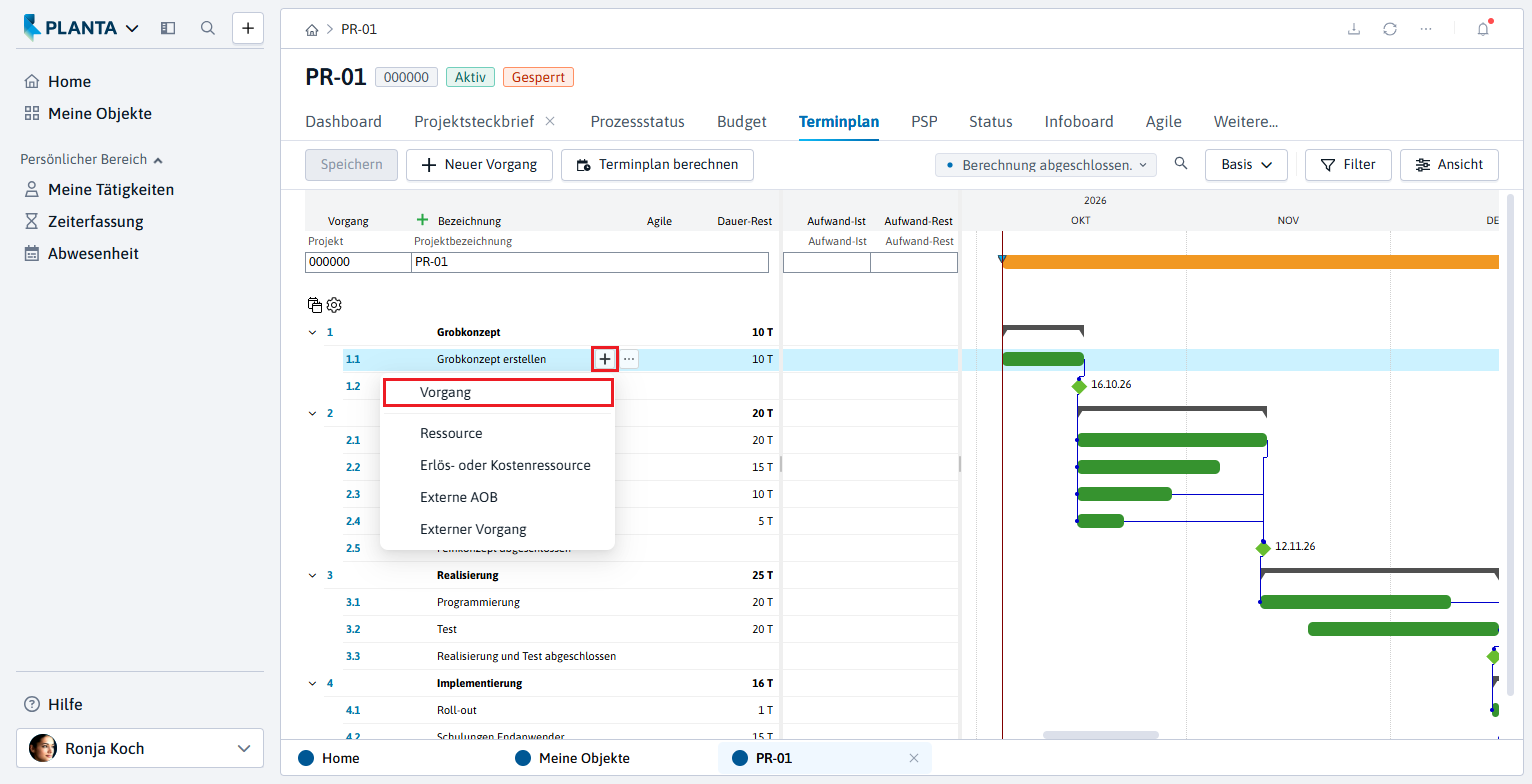Screen dimensions: 1532x784
Task: Click the Neuer Vorgang button
Action: (x=479, y=165)
